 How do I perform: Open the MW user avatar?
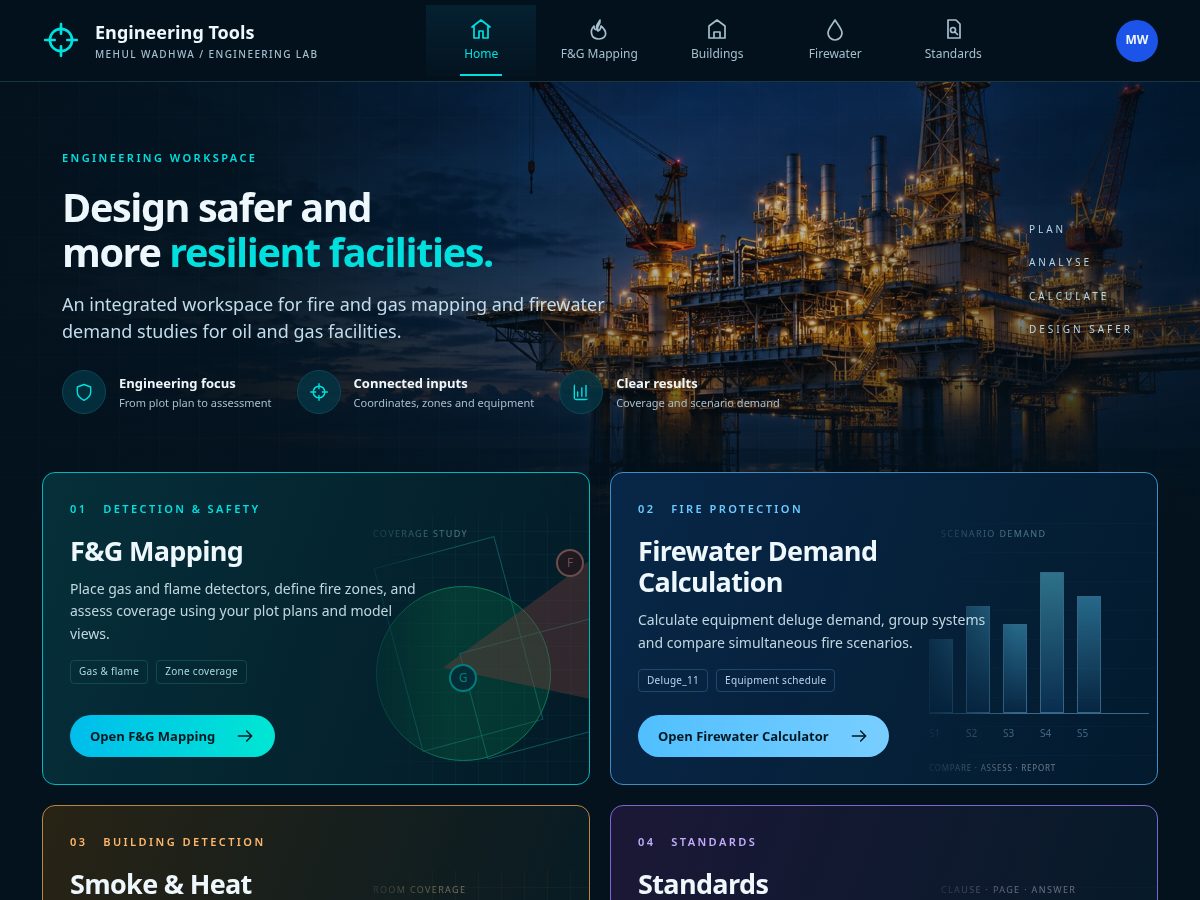(x=1137, y=40)
